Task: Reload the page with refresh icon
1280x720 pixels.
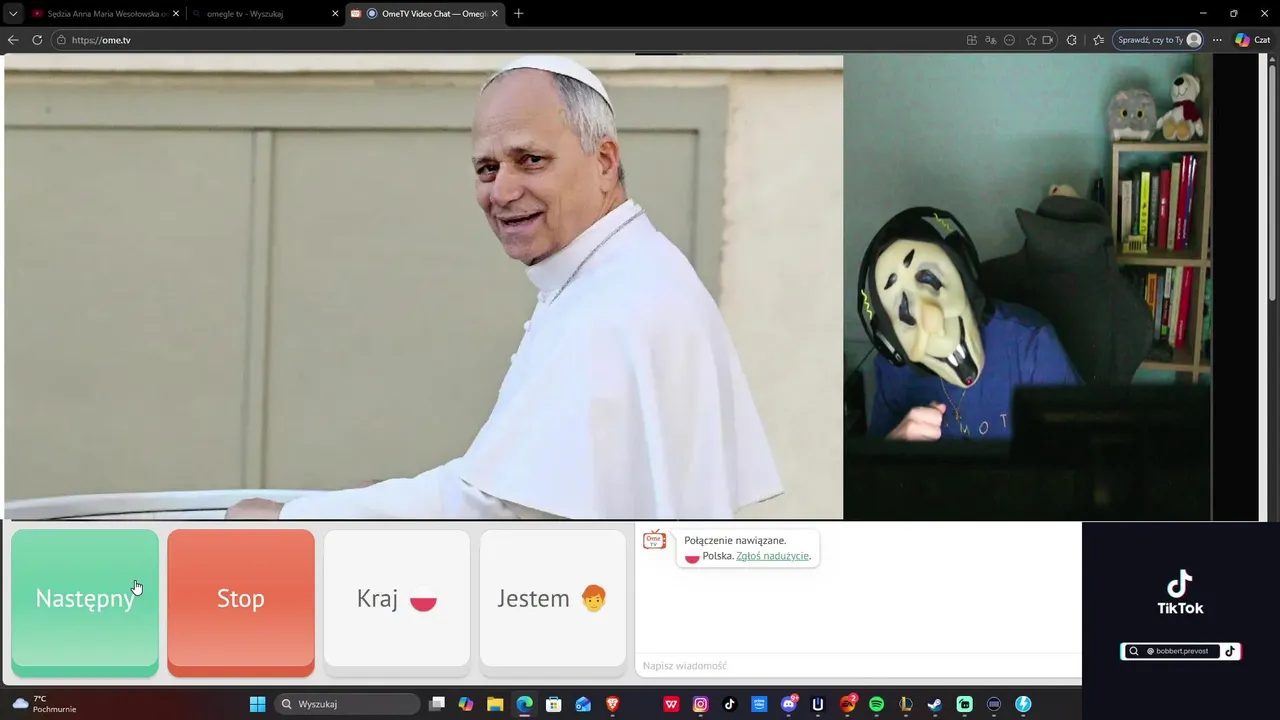Action: tap(37, 40)
